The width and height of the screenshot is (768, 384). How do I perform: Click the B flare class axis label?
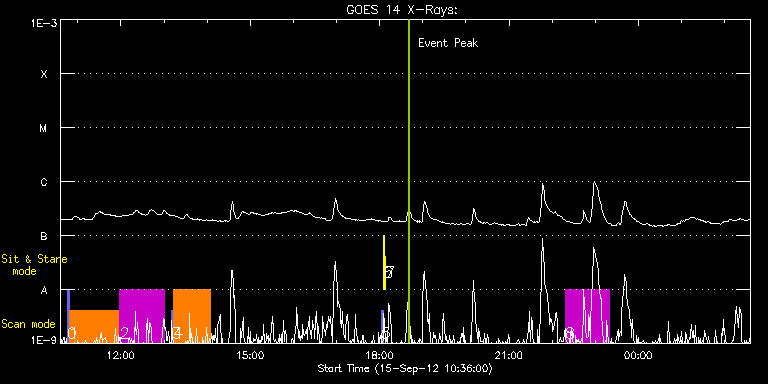[44, 236]
